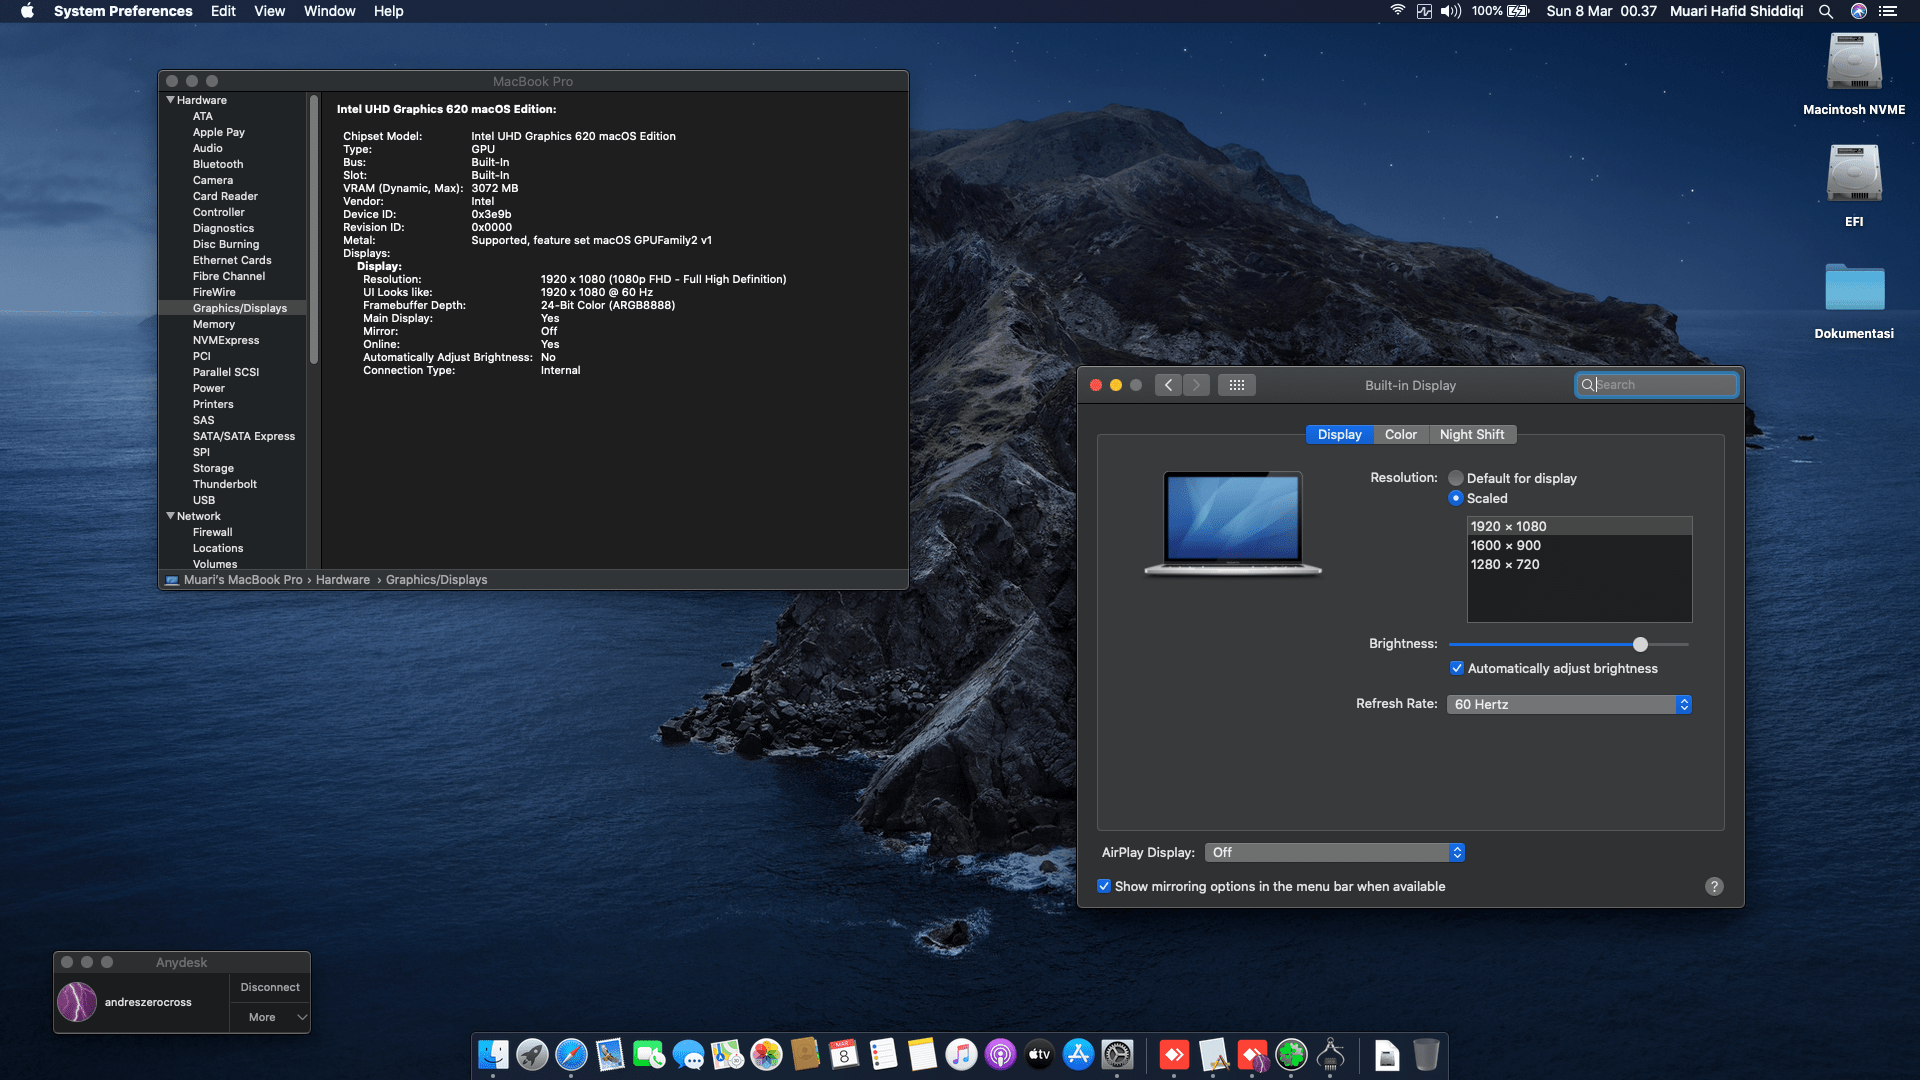Open Dokumentasi folder on desktop

tap(1854, 287)
